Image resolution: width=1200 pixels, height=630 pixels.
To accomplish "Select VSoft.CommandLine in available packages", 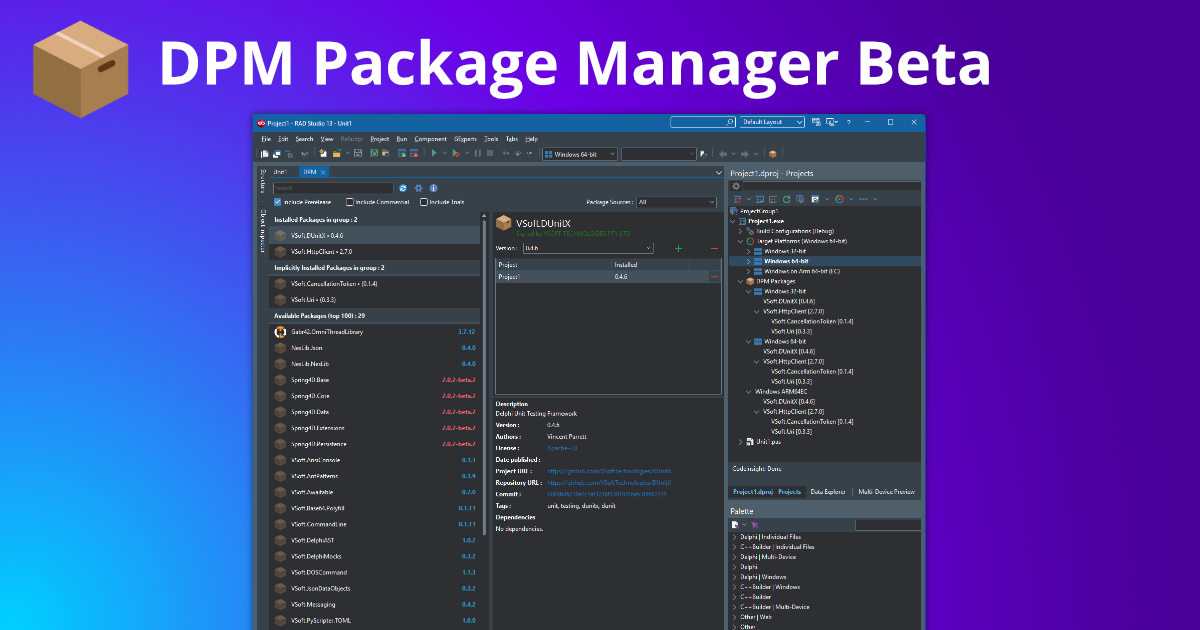I will [x=377, y=524].
